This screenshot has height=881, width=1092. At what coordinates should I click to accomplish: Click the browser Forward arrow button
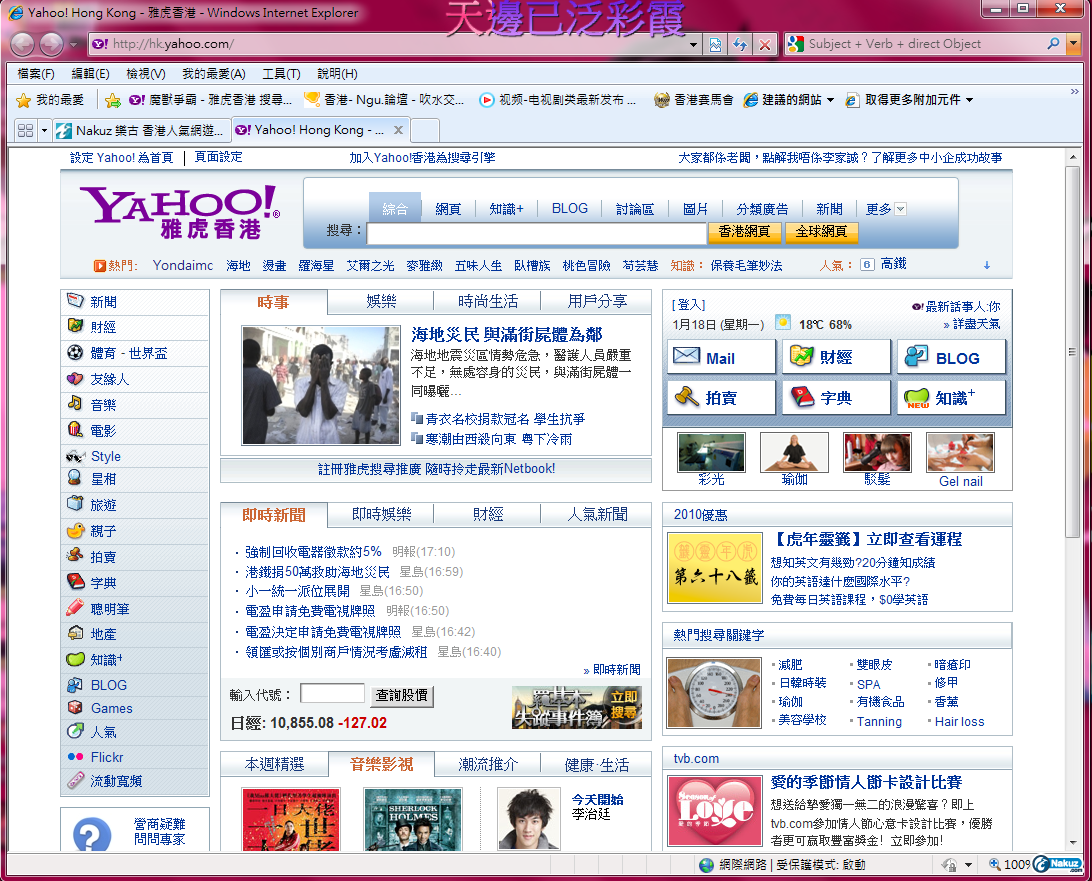tap(51, 44)
